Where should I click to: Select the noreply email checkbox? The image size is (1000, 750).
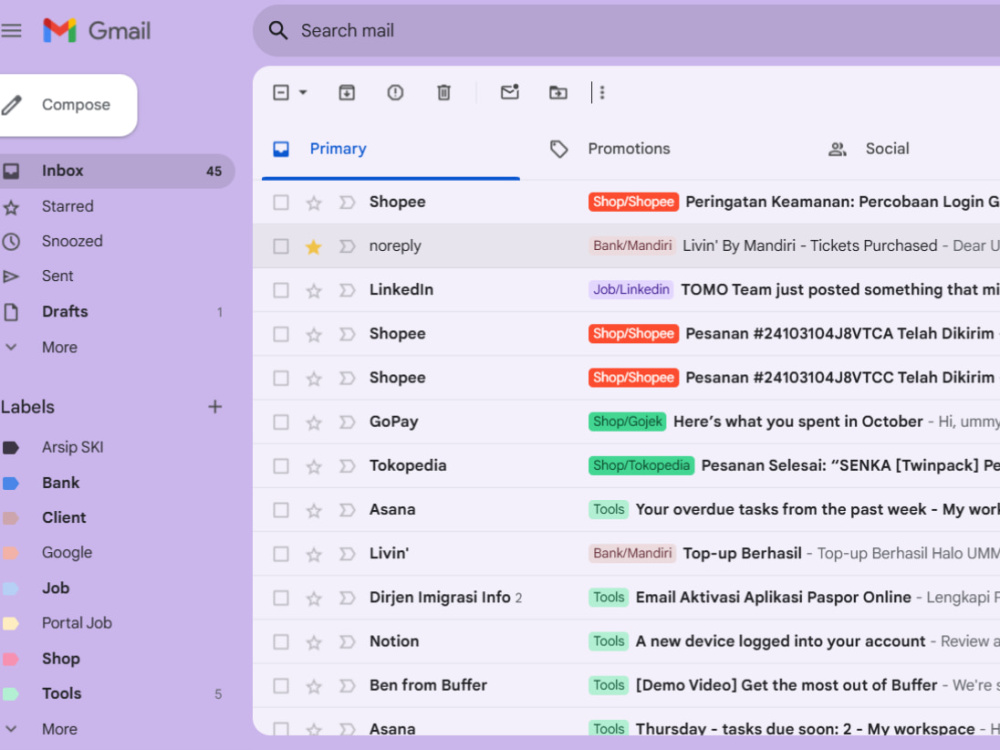281,246
